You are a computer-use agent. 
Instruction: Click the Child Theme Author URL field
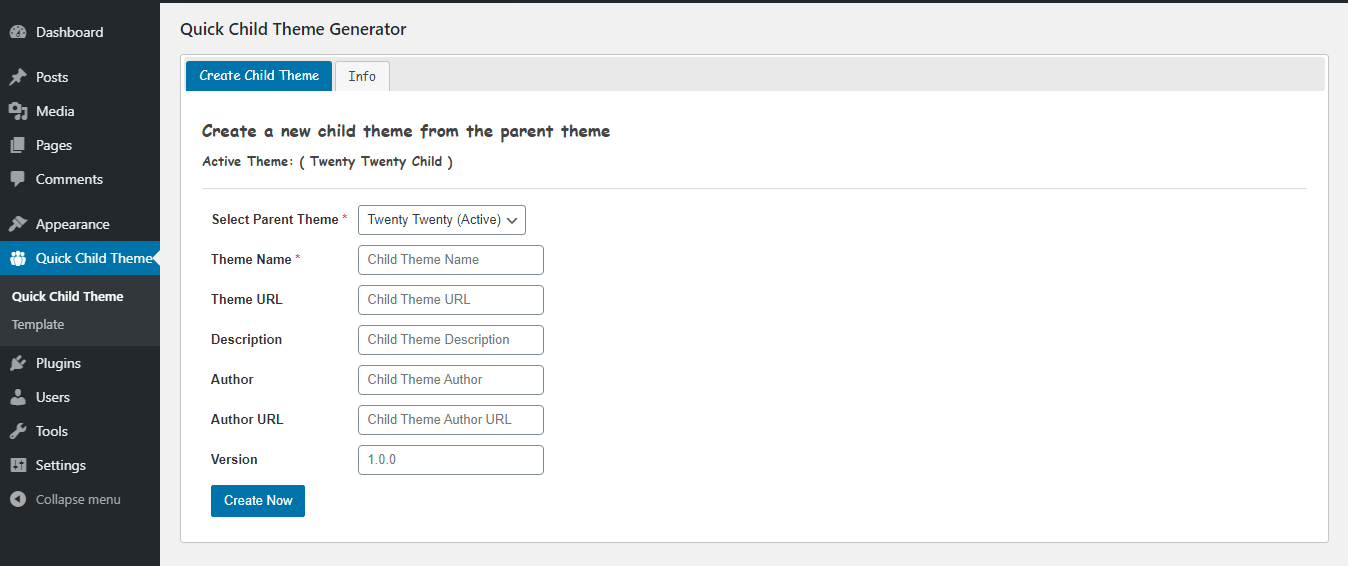pos(451,420)
